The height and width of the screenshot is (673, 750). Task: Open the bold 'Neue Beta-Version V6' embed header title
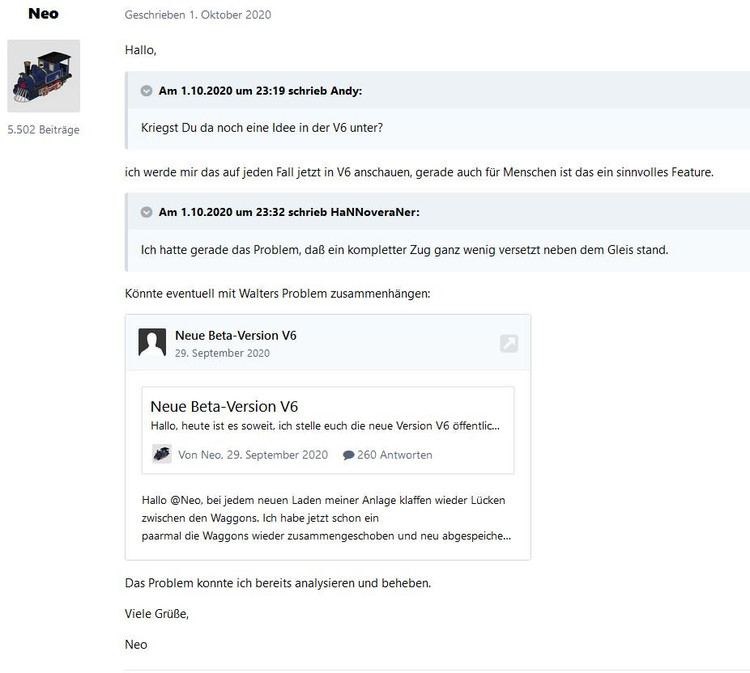coord(235,335)
